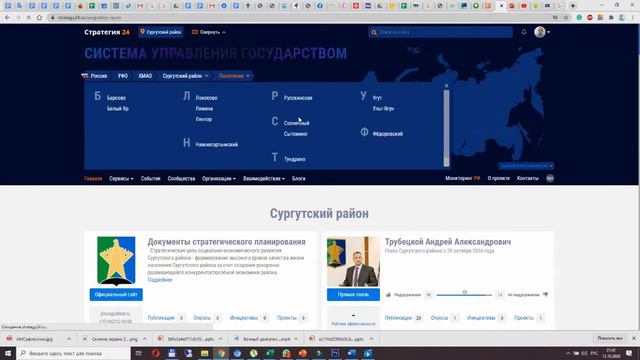This screenshot has height=360, width=640.
Task: Open Мониторинг РФ link
Action: pos(463,178)
